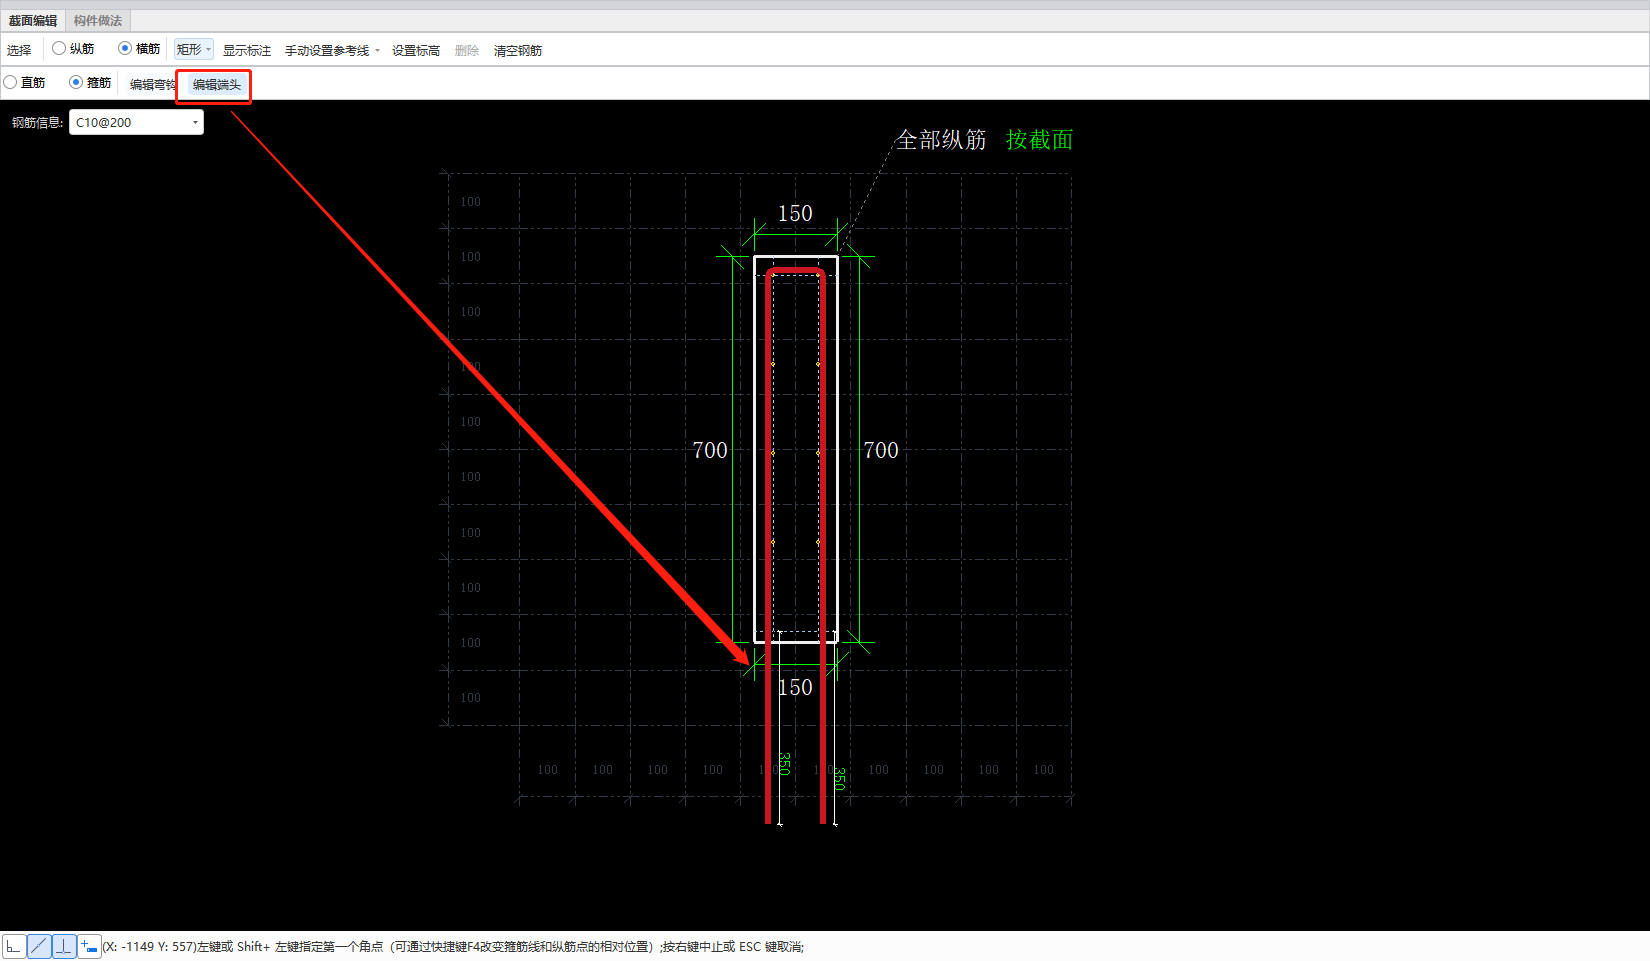Click the bottom 150 dimension value
The height and width of the screenshot is (961, 1650).
[795, 687]
